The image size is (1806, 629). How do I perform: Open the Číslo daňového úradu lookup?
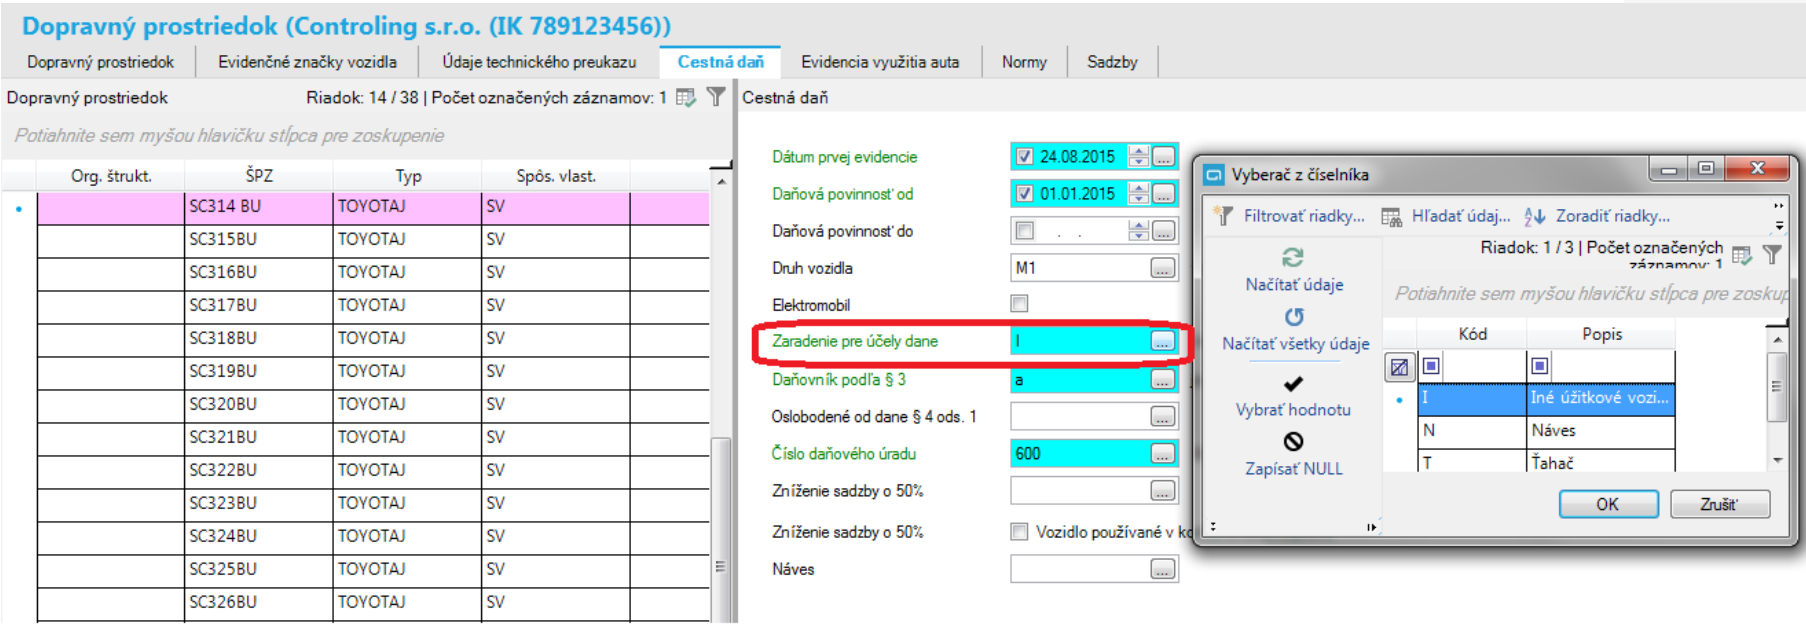pos(1162,454)
